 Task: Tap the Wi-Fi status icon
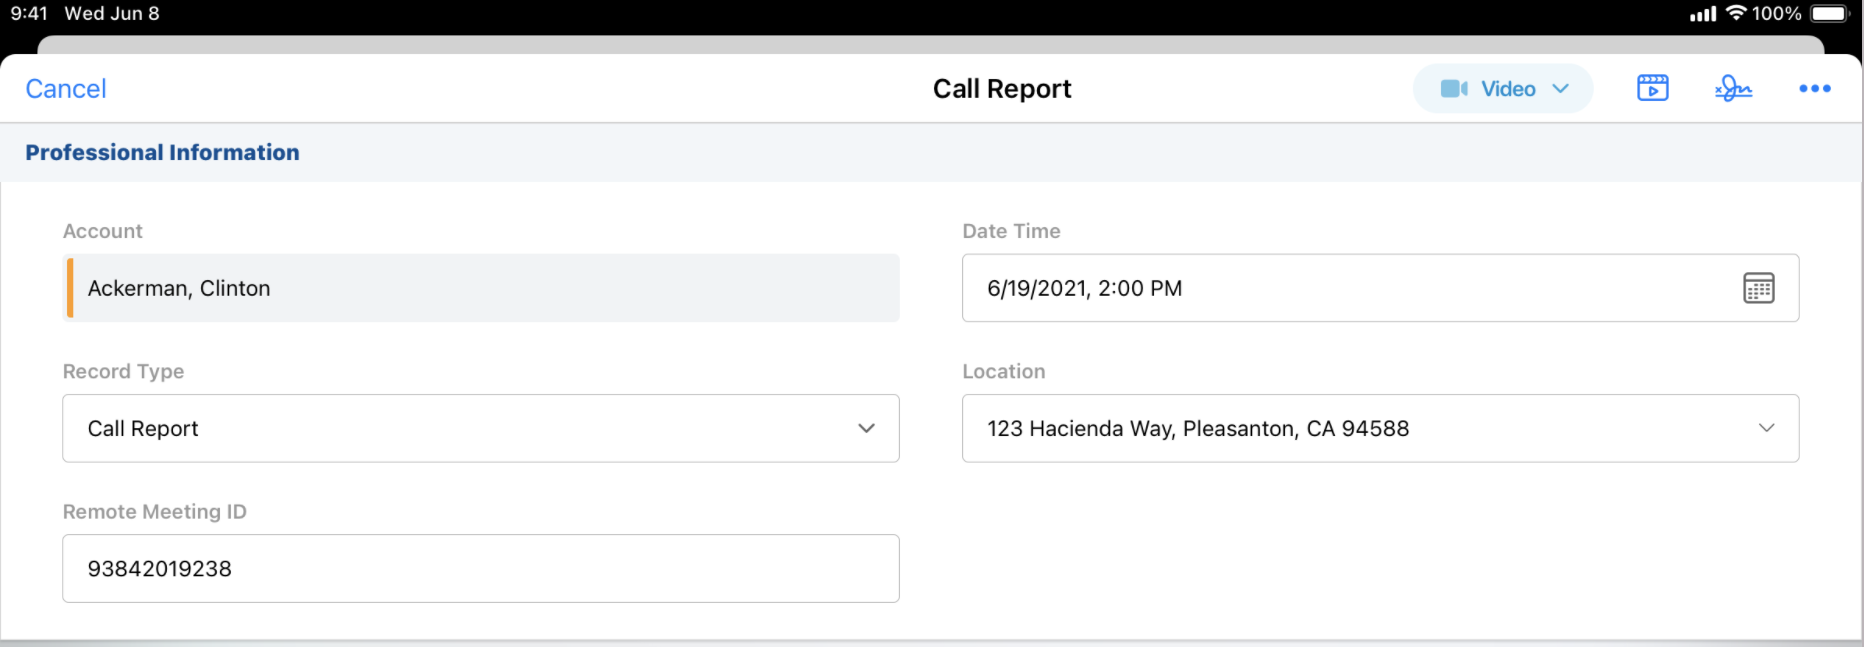pos(1736,13)
